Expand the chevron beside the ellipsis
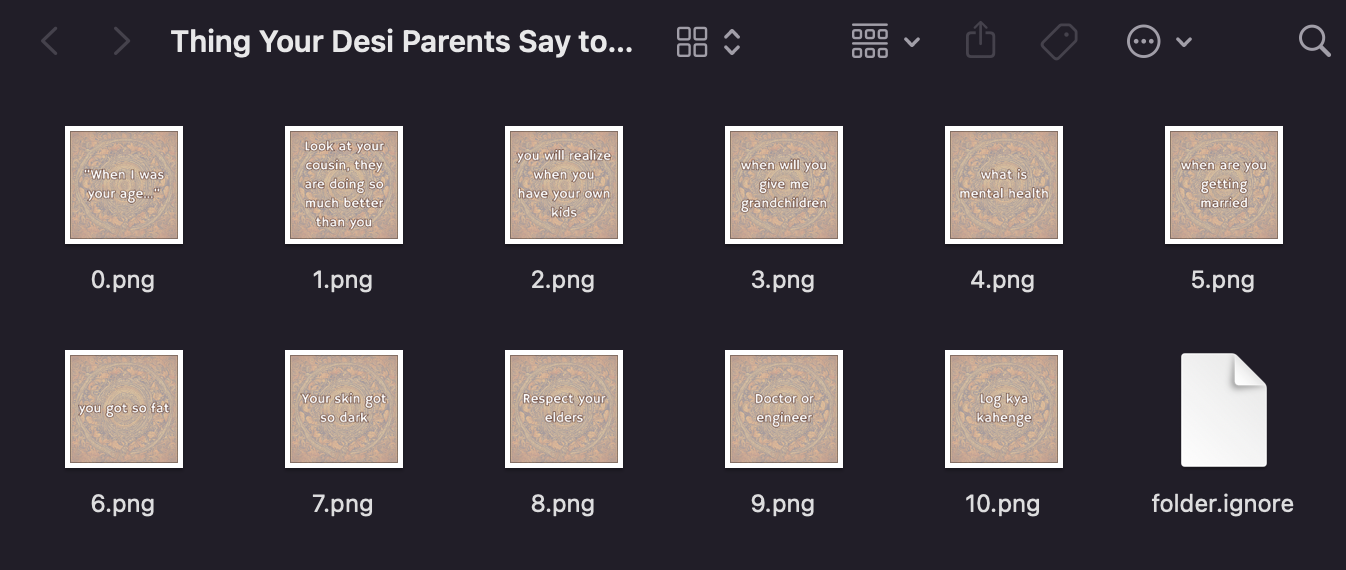 [x=1184, y=42]
